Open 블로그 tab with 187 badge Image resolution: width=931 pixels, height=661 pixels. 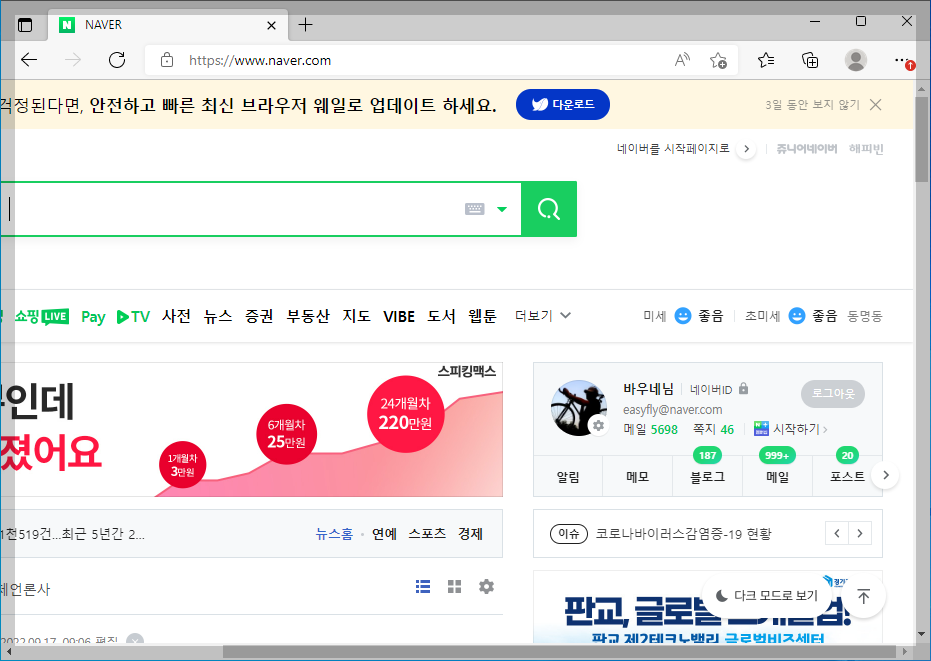click(707, 476)
